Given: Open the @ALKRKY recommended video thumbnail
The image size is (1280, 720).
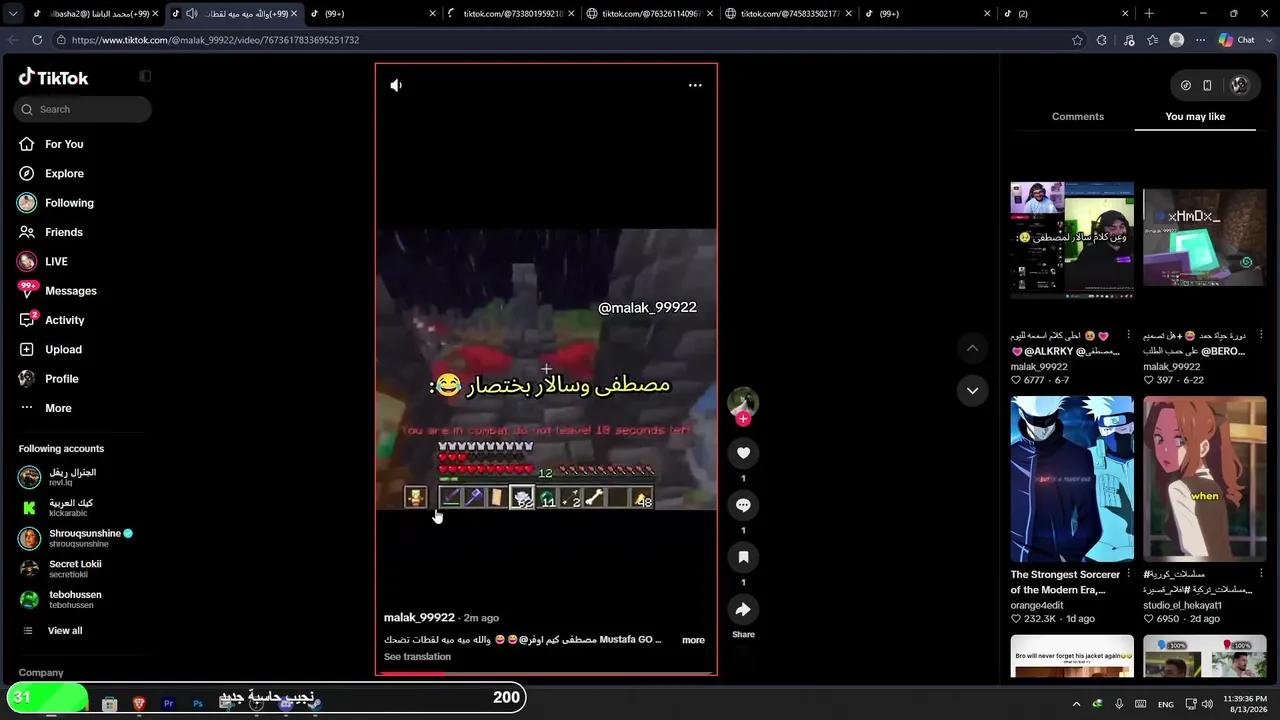Looking at the screenshot, I should coord(1072,240).
